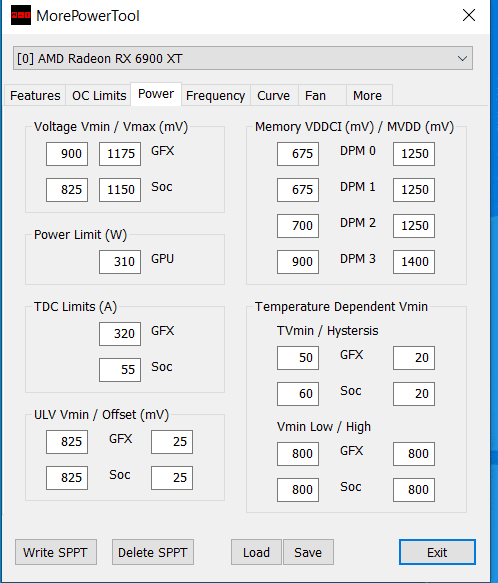Switch to the OC Limits tab
The height and width of the screenshot is (583, 498).
99,96
